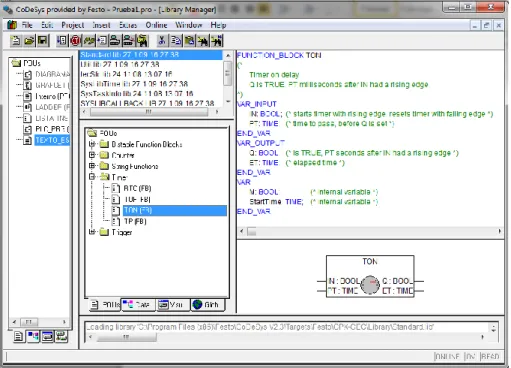Click the Open project folder icon
511x368 pixels.
pos(29,41)
